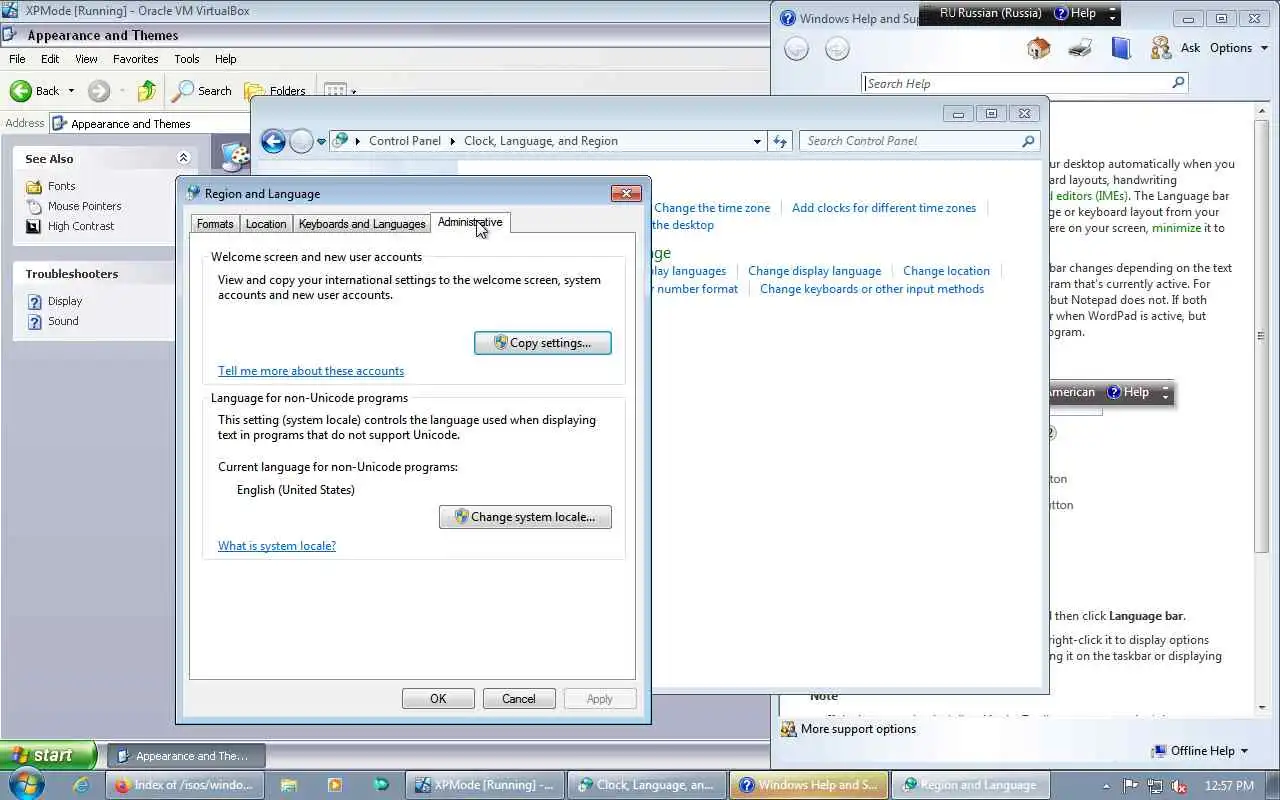Click the Copy settings button
The width and height of the screenshot is (1280, 800).
pos(542,343)
